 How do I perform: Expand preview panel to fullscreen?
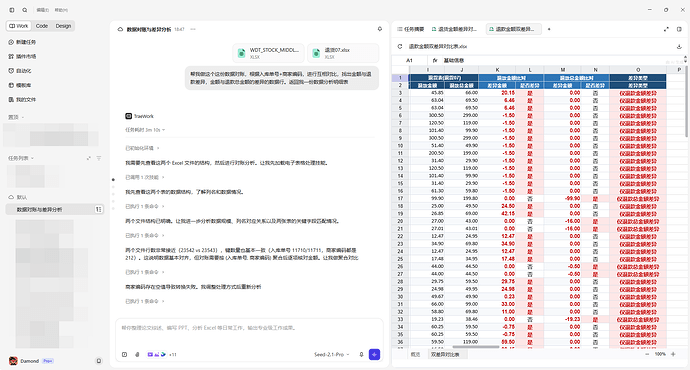[666, 29]
